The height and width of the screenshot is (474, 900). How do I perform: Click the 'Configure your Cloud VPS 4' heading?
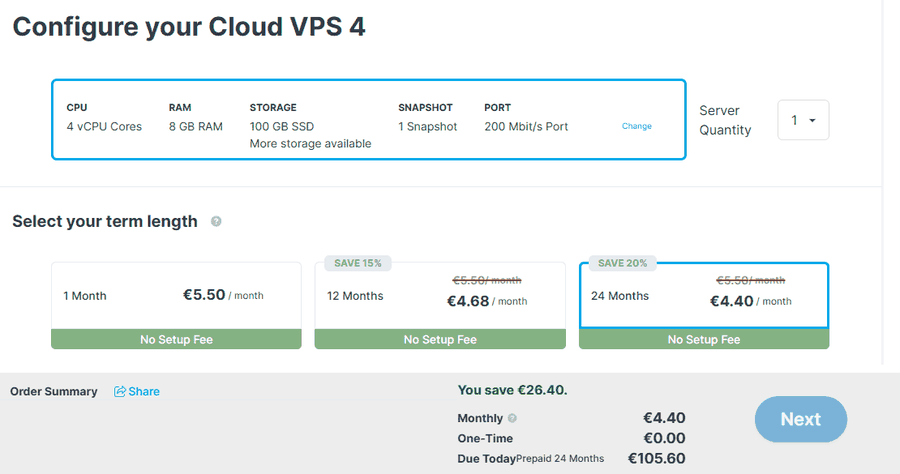click(189, 27)
